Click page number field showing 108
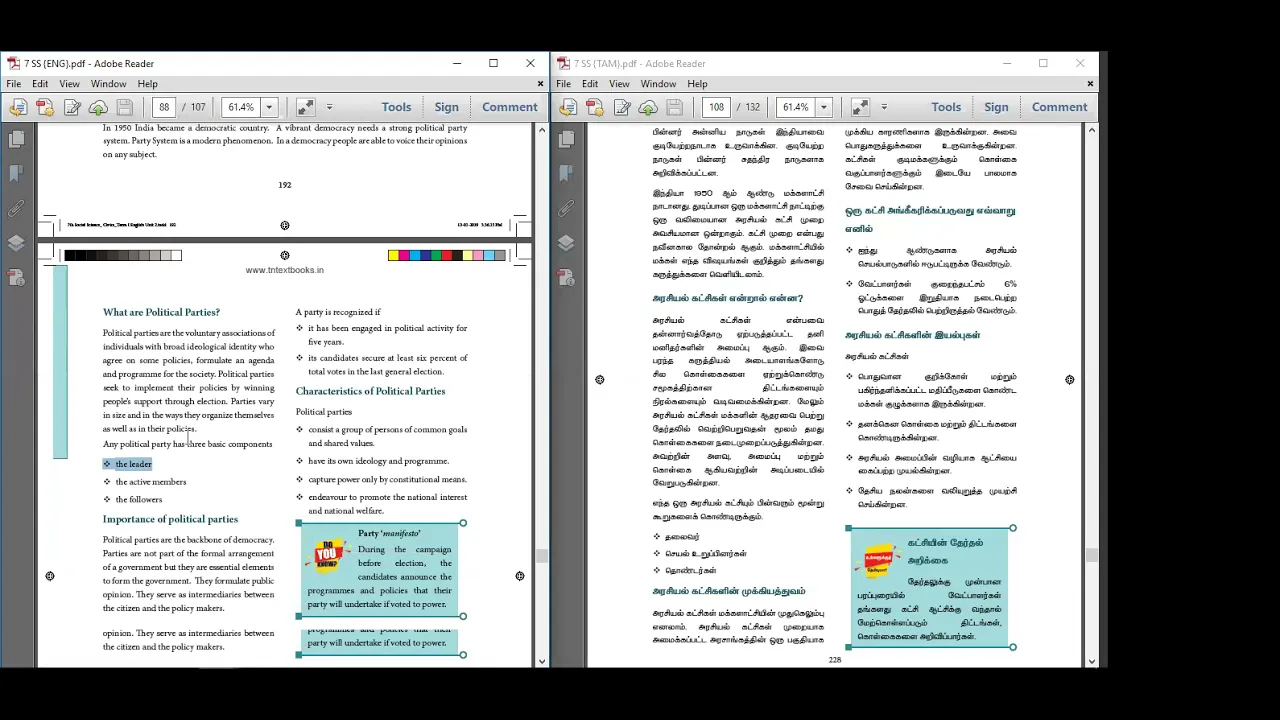 [716, 107]
